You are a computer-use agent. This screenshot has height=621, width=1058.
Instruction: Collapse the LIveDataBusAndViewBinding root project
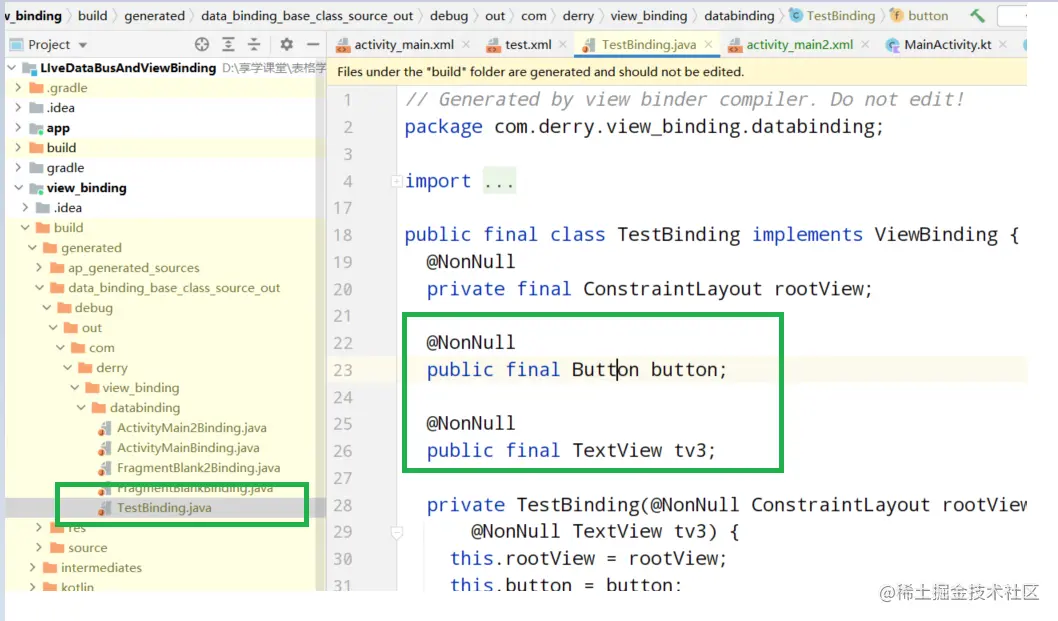[x=11, y=68]
